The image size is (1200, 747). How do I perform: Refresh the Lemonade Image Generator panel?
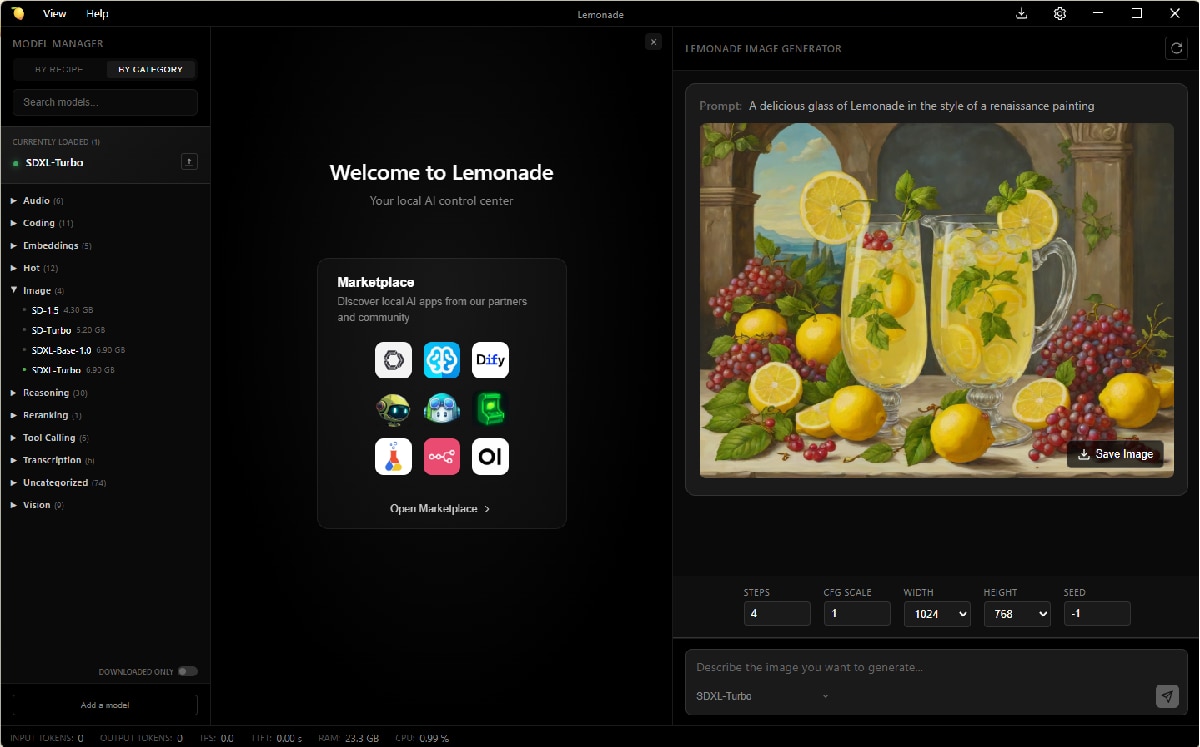(1176, 47)
